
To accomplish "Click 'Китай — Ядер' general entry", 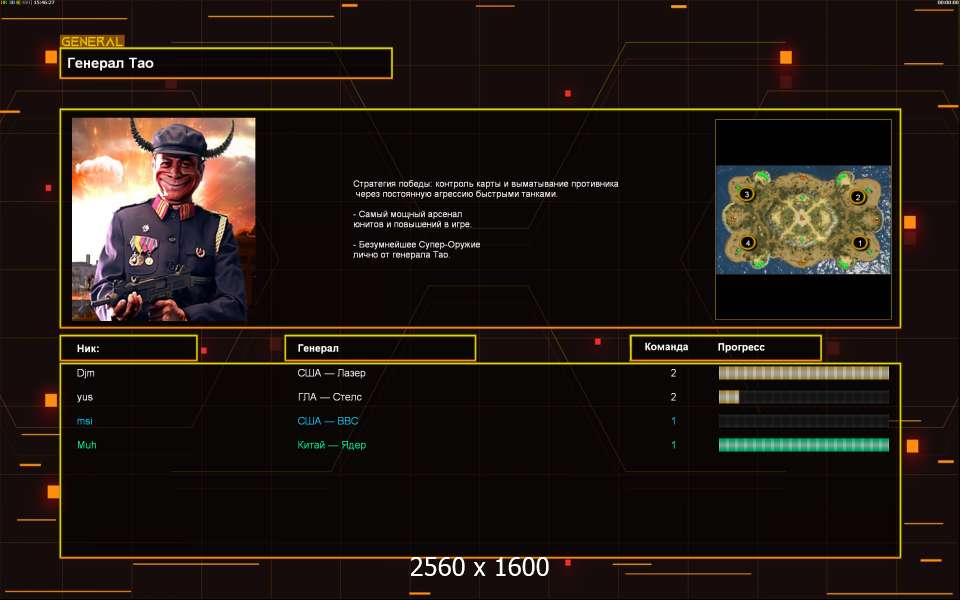I will click(331, 445).
